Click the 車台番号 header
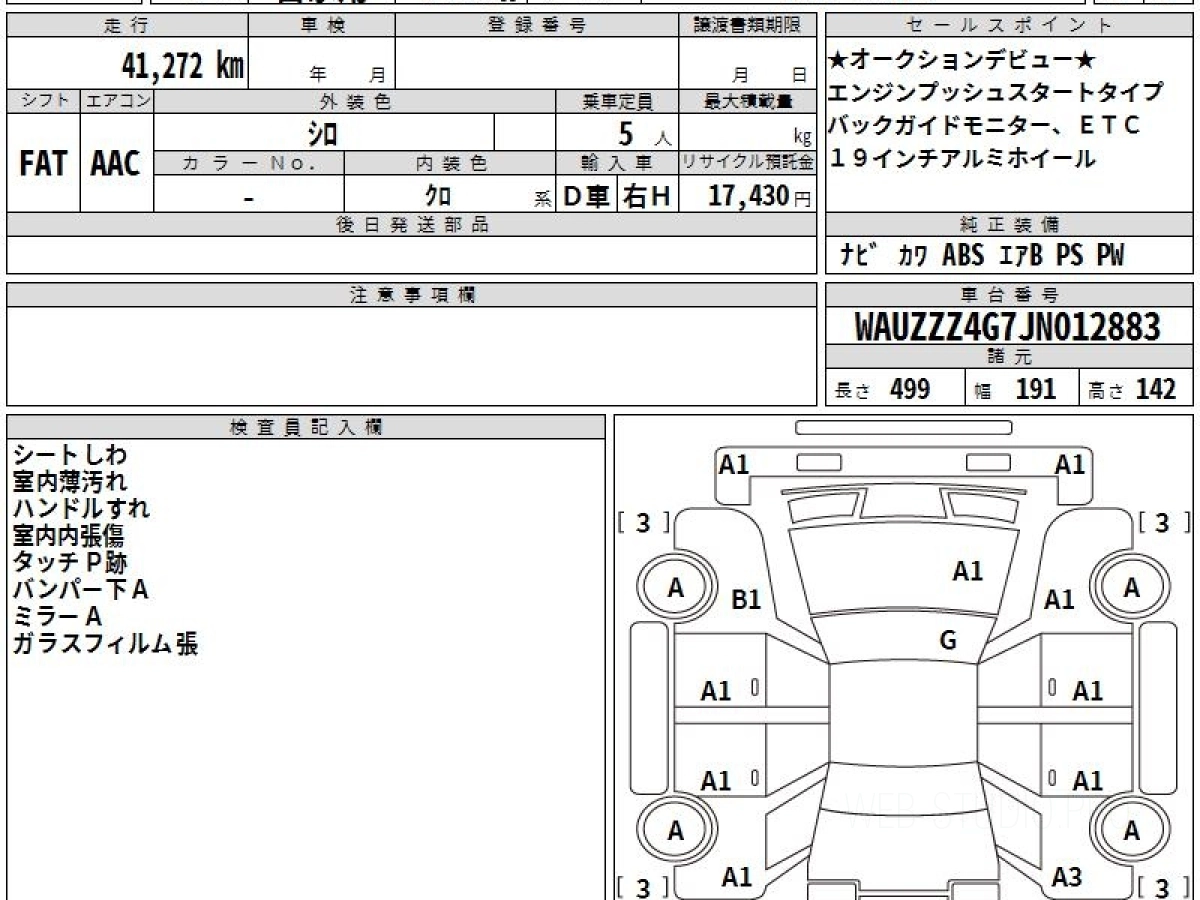1200x900 pixels. [x=1009, y=295]
